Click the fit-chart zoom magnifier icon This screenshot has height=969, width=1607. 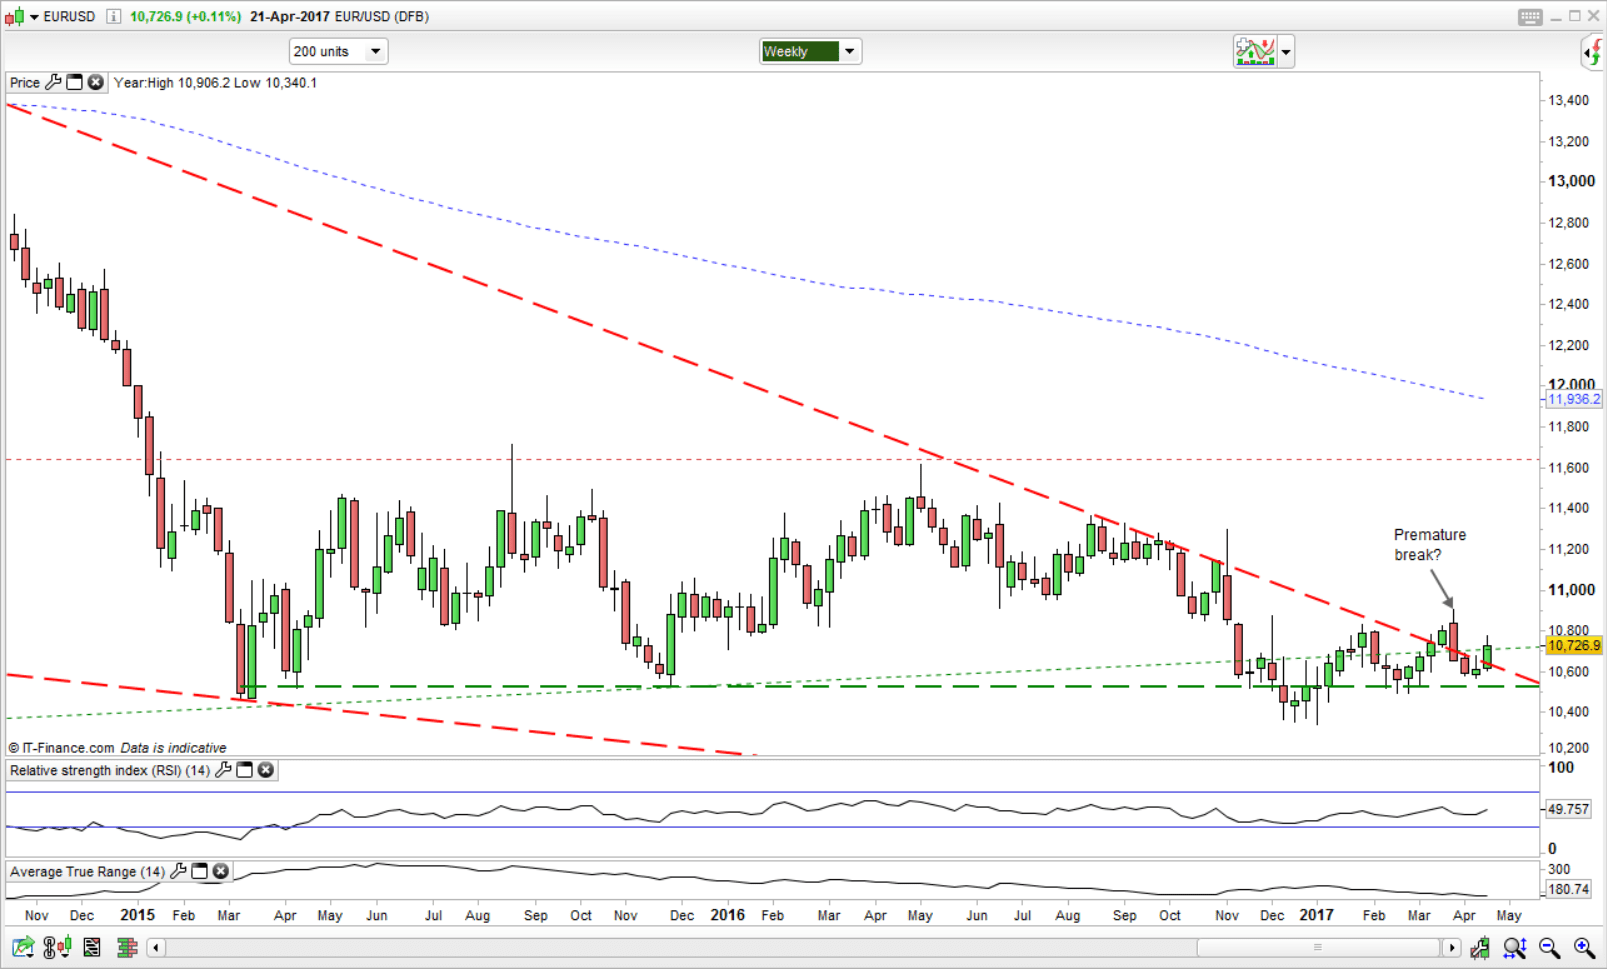pyautogui.click(x=1516, y=947)
